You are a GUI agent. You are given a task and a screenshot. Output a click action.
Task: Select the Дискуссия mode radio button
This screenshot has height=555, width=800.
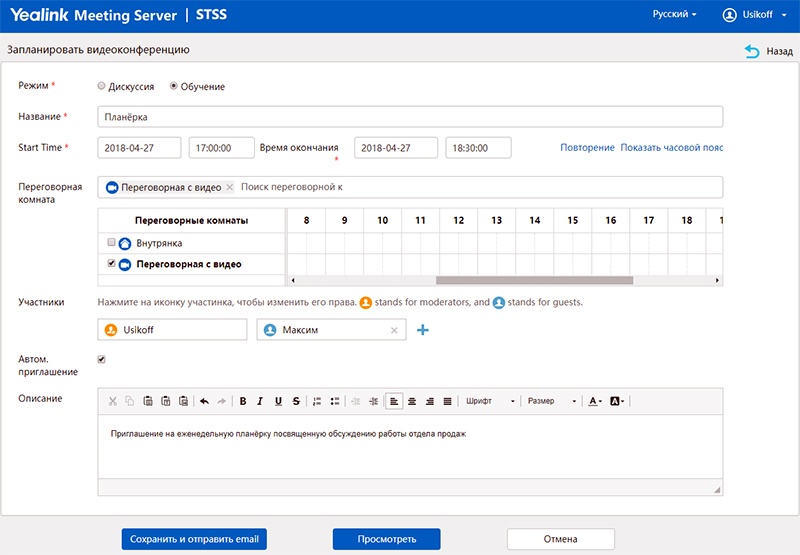(102, 86)
